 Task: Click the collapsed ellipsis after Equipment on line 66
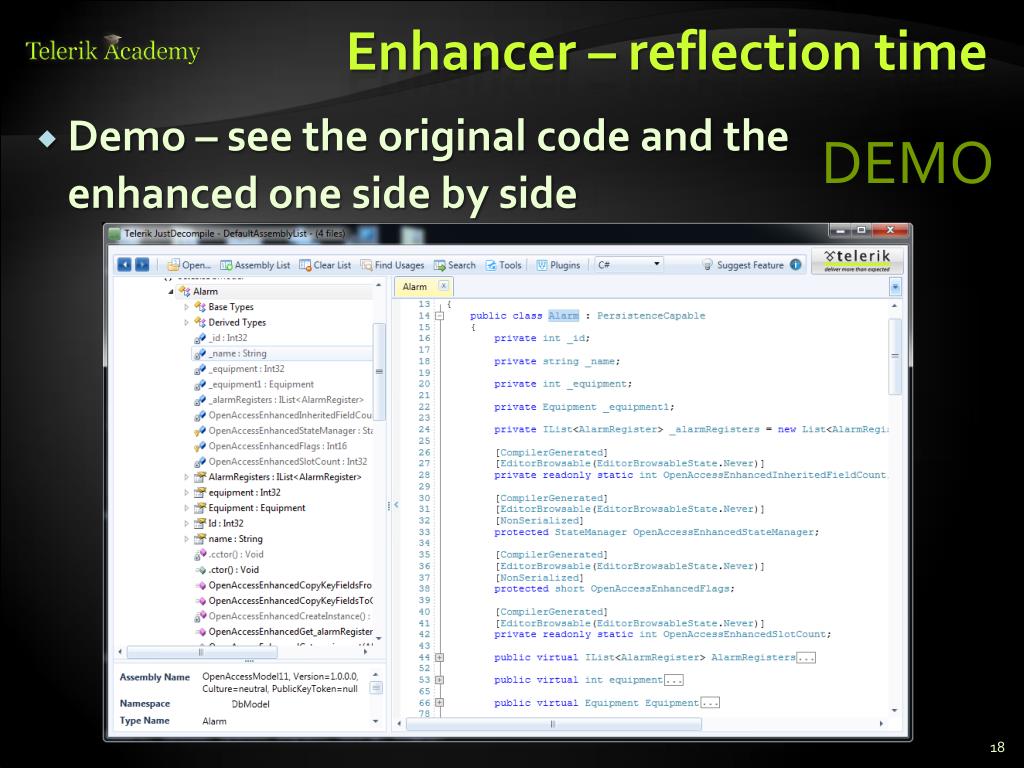tap(710, 703)
